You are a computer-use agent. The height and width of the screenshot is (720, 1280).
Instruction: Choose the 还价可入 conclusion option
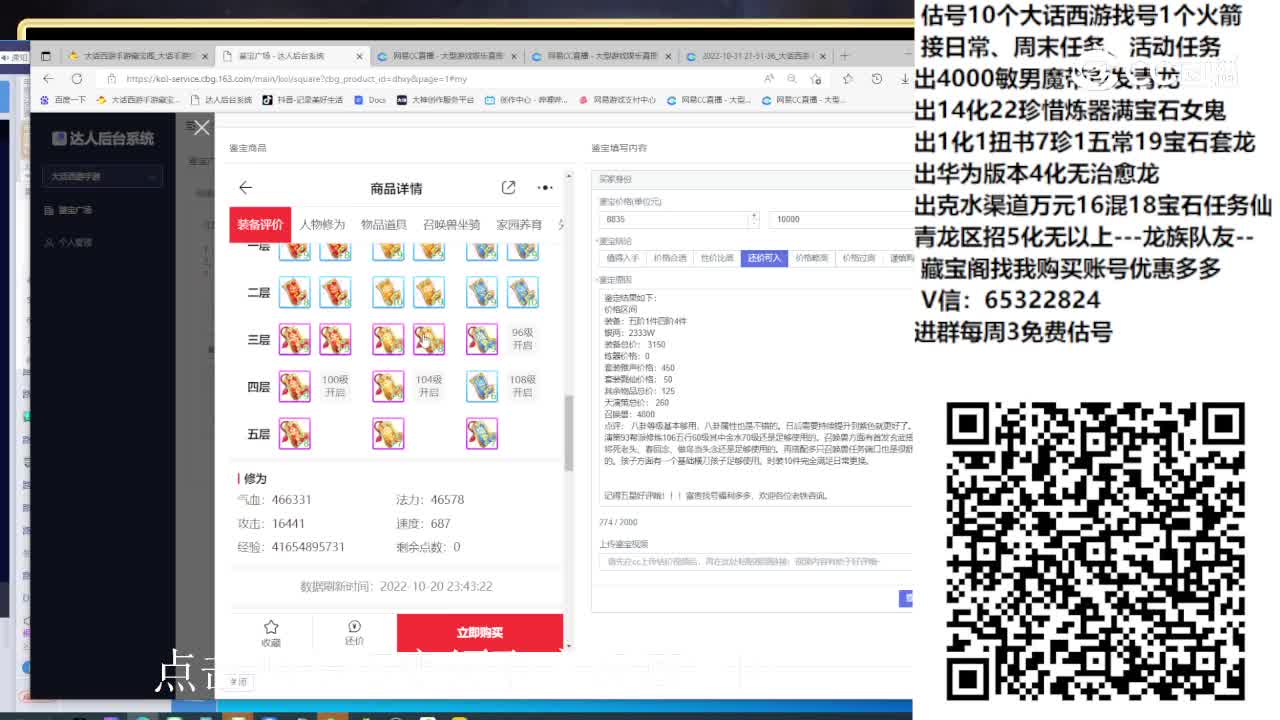[x=764, y=258]
